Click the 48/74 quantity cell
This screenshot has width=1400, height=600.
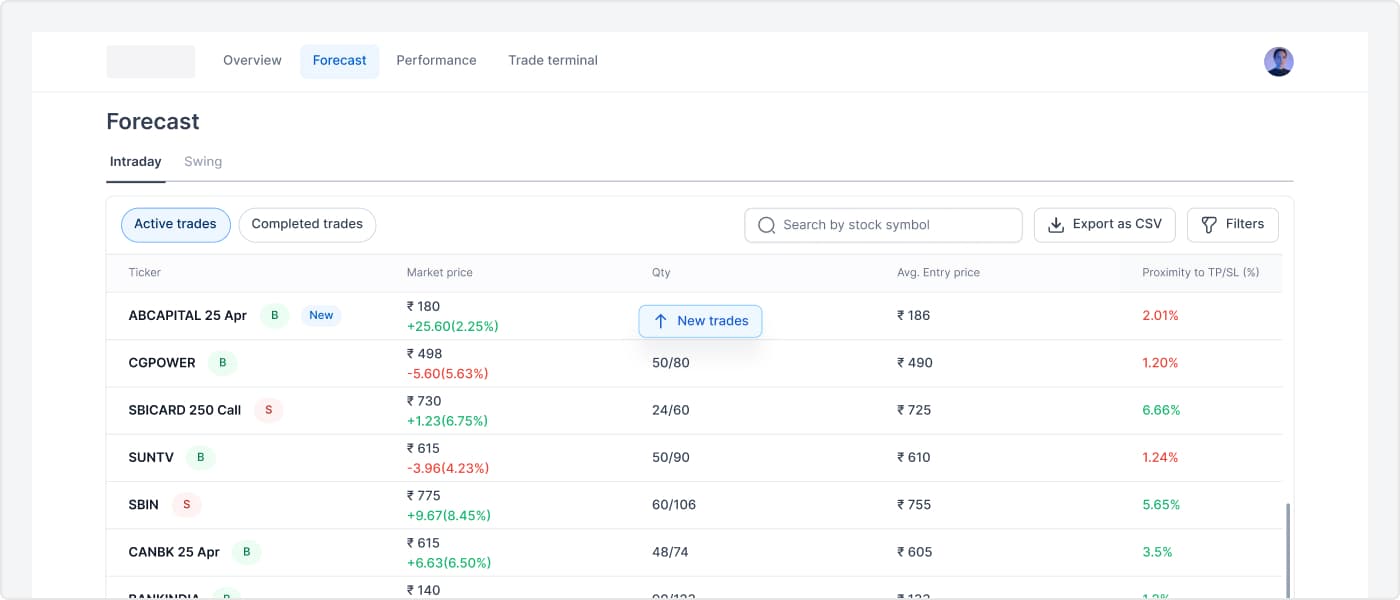coord(670,552)
